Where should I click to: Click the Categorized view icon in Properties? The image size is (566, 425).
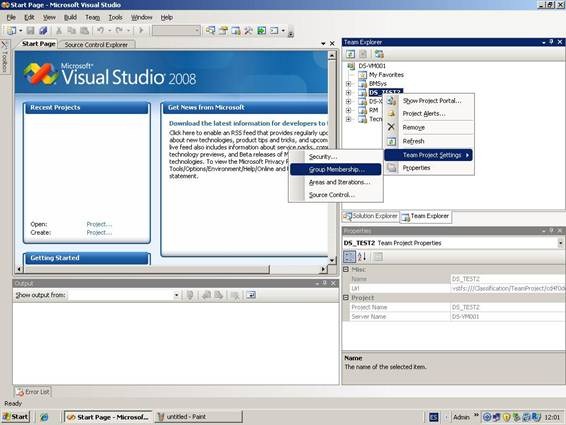pyautogui.click(x=349, y=257)
